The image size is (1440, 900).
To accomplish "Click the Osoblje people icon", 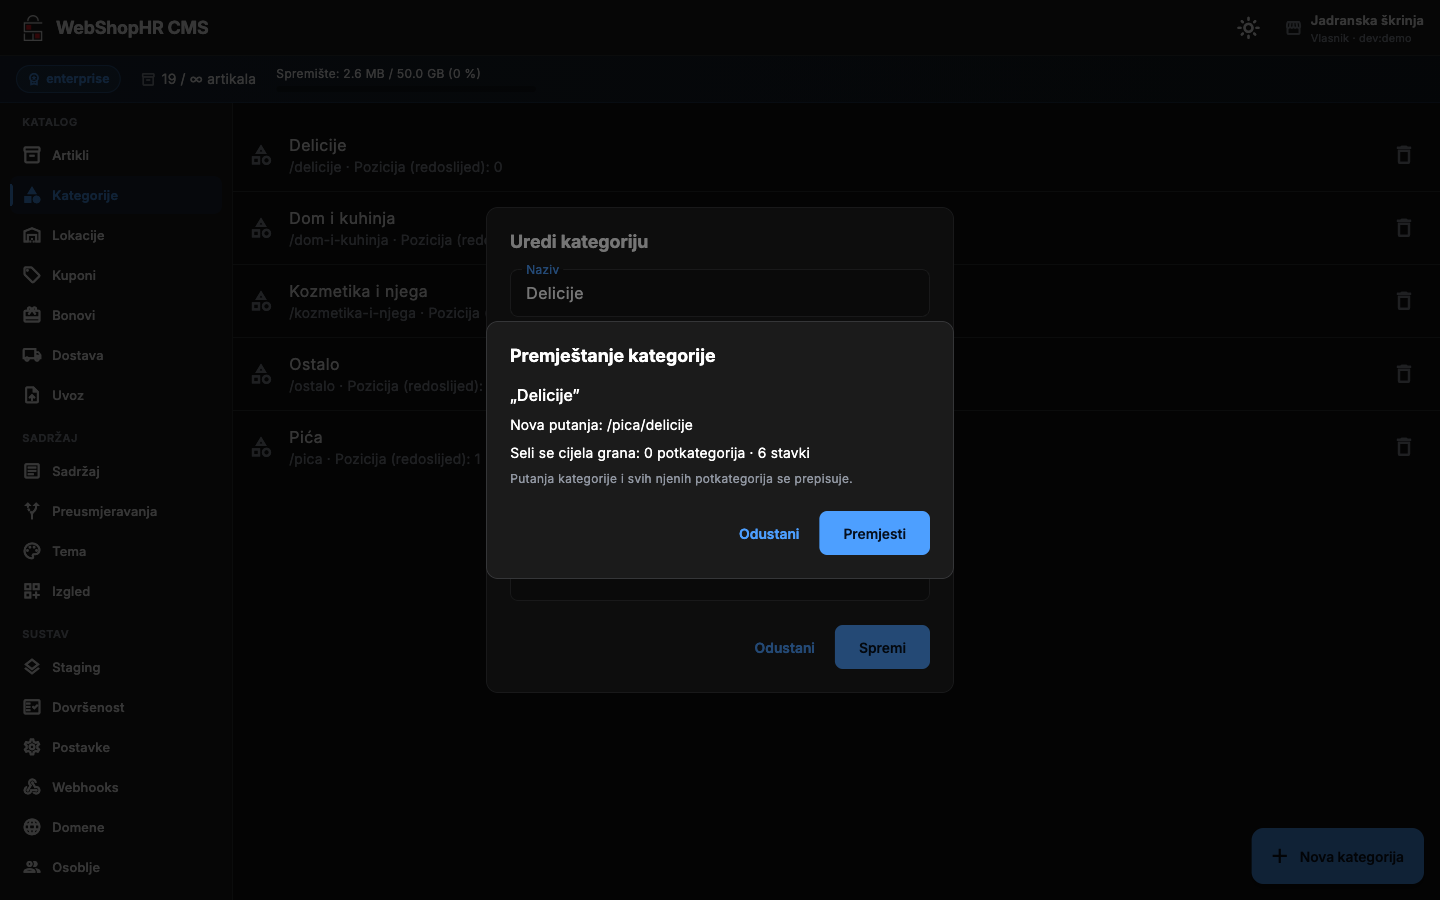I will point(32,867).
